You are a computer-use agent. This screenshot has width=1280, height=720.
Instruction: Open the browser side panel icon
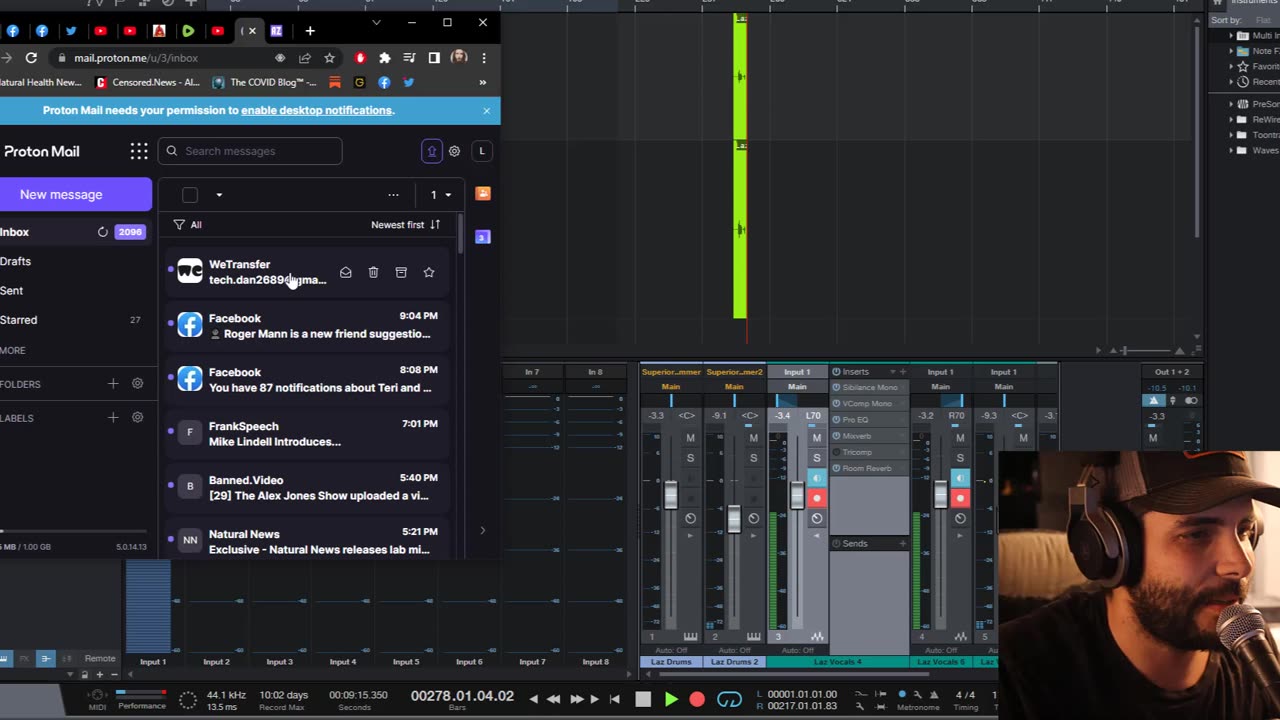[434, 58]
